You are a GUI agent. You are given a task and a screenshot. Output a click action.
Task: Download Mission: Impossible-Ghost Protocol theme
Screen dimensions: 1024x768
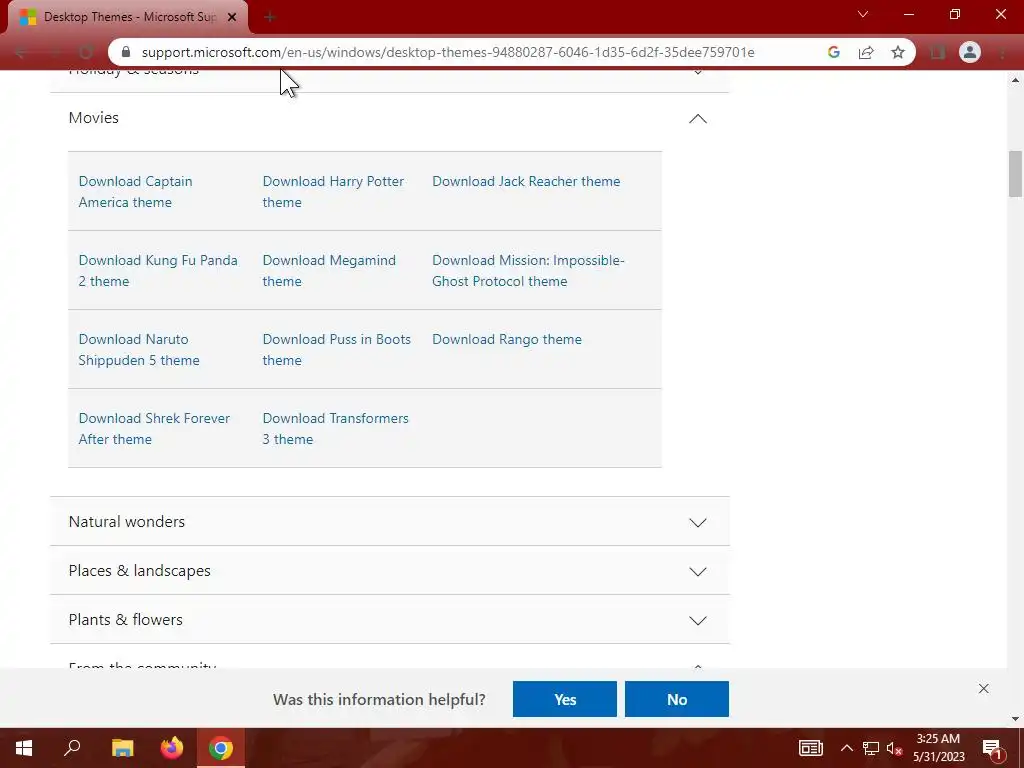coord(528,270)
